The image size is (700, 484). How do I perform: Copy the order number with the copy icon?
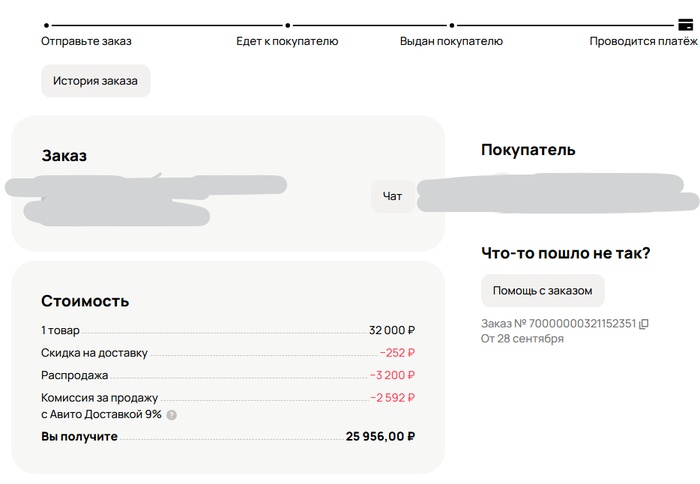(644, 323)
